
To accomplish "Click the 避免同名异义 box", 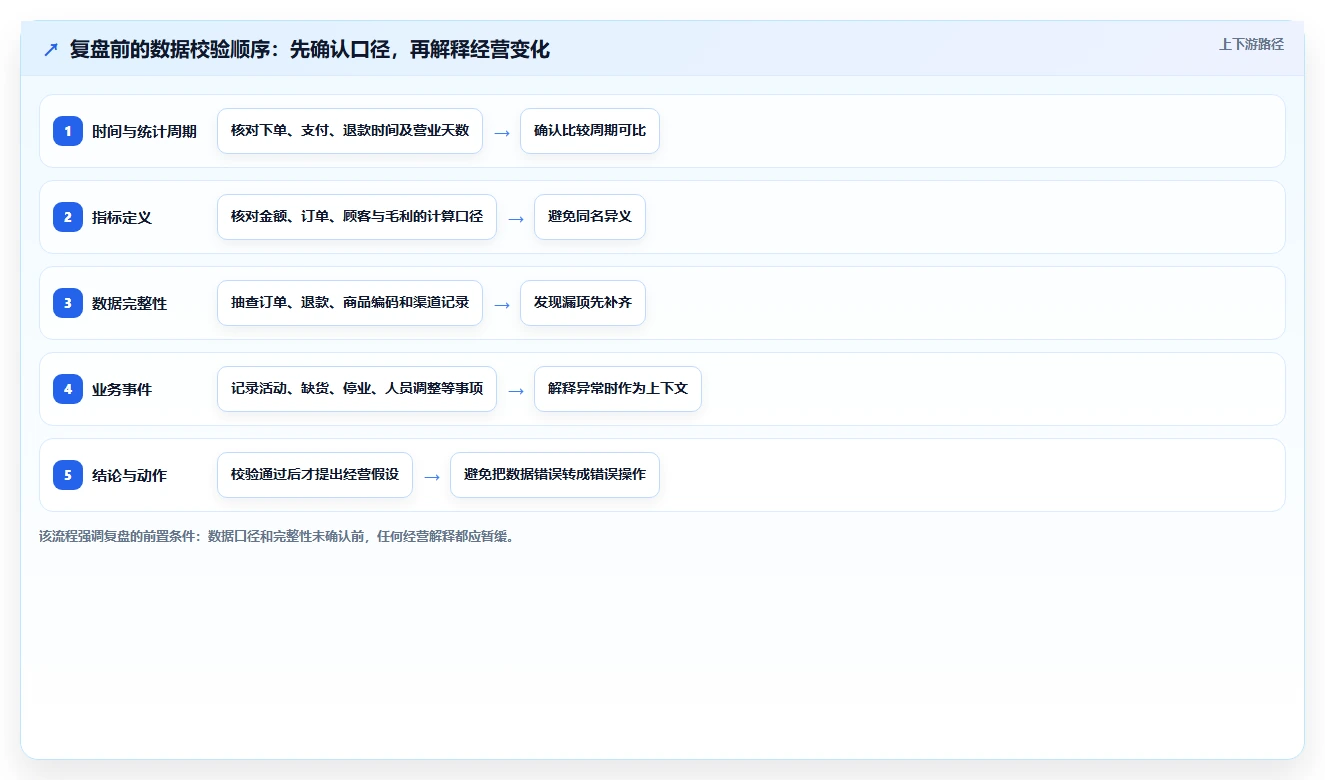I will tap(590, 217).
